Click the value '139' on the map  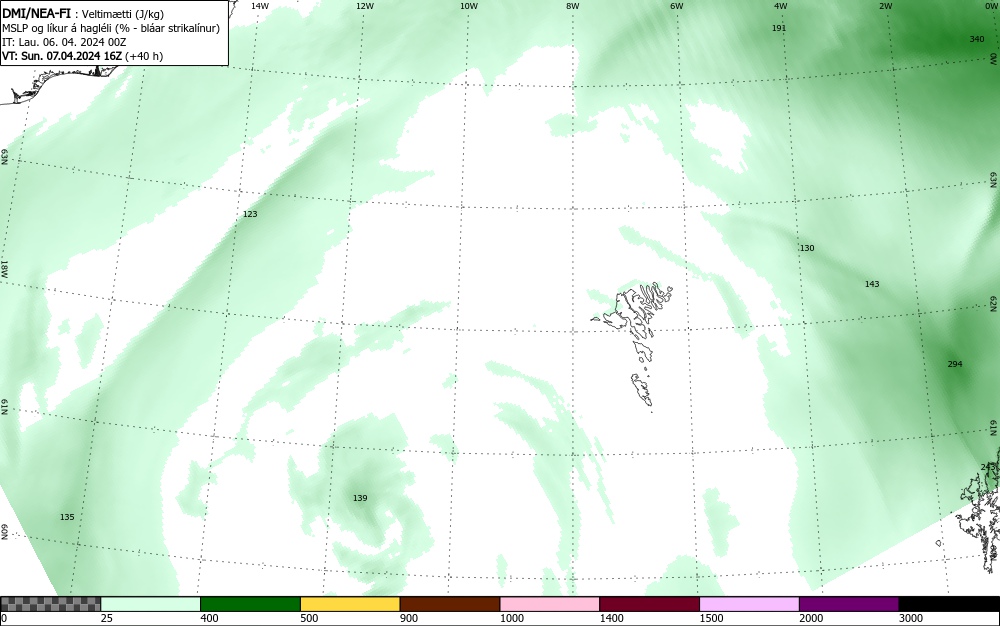360,498
